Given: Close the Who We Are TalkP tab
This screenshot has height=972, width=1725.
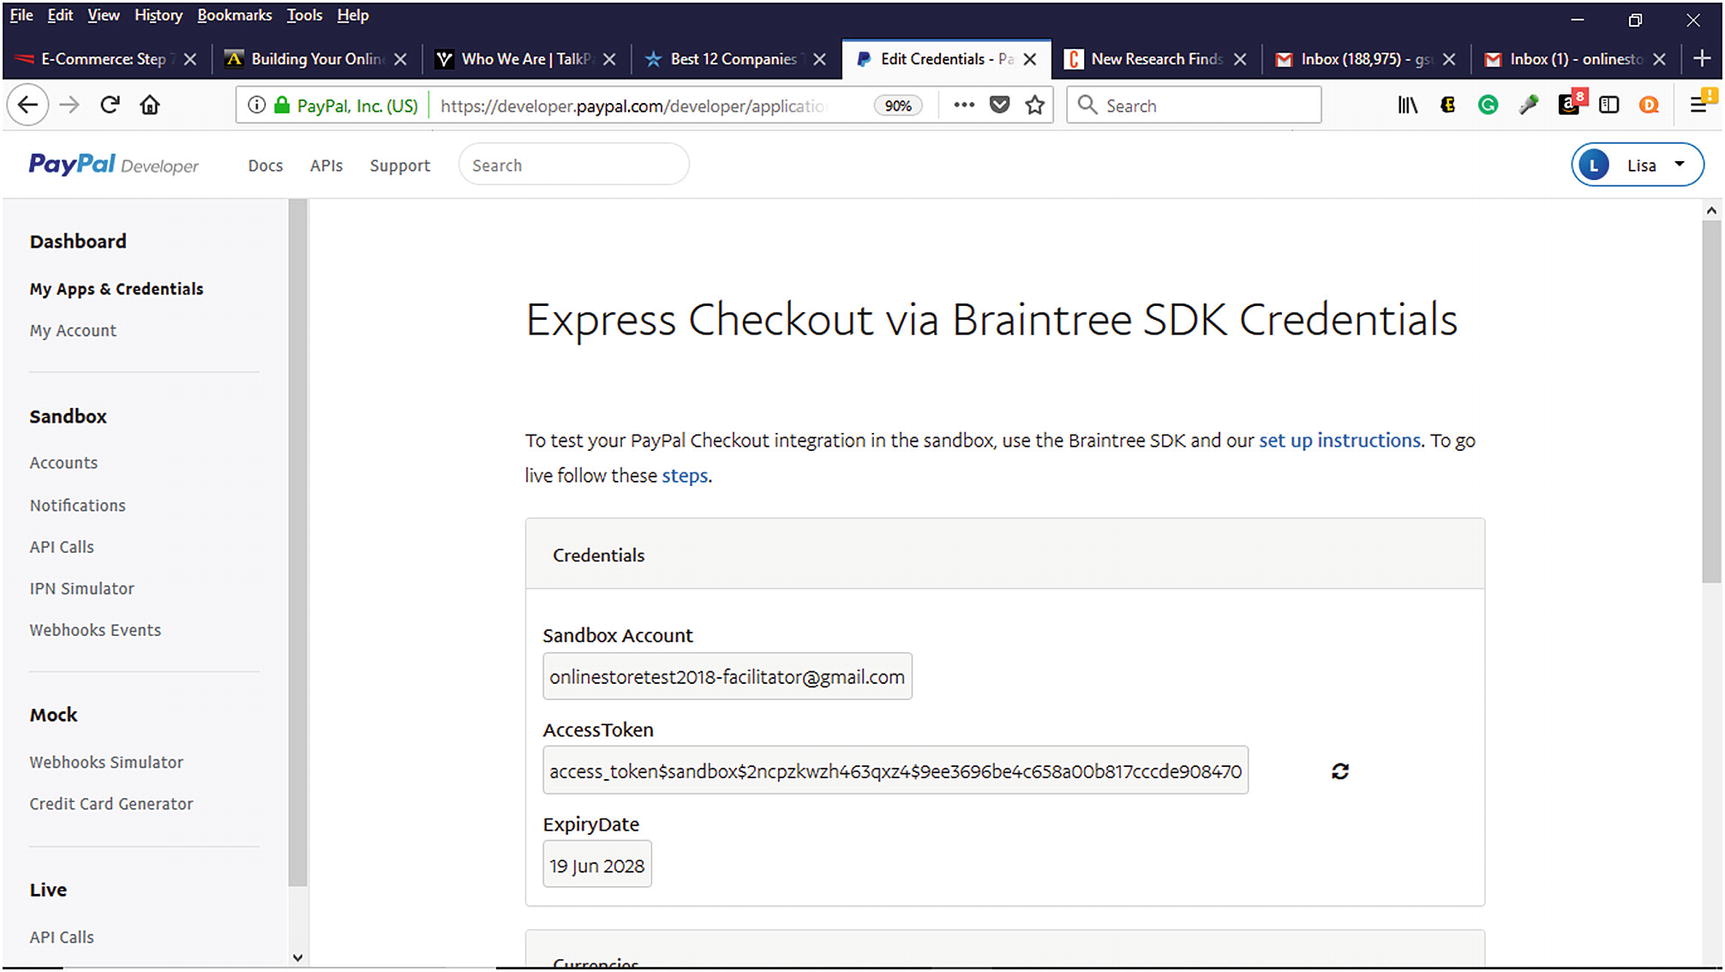Looking at the screenshot, I should 609,59.
